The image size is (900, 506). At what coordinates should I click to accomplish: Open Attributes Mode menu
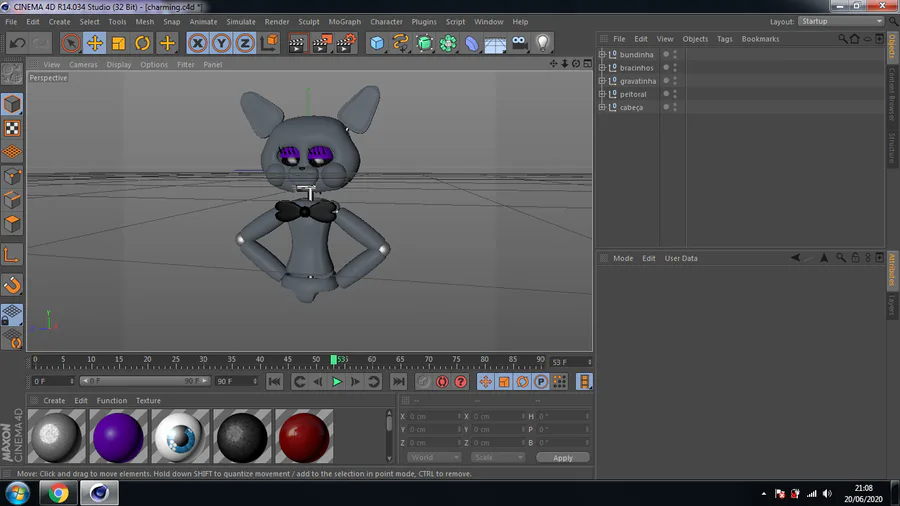point(623,259)
